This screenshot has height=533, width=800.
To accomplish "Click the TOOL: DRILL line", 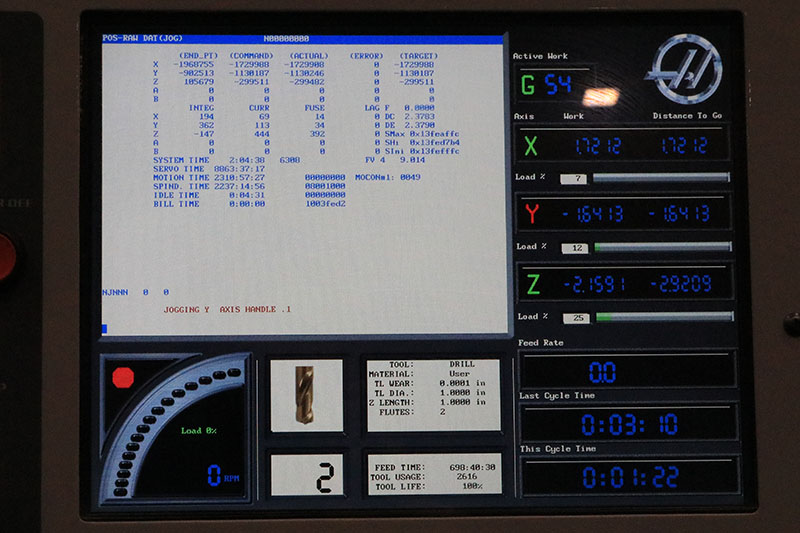I will (x=432, y=364).
